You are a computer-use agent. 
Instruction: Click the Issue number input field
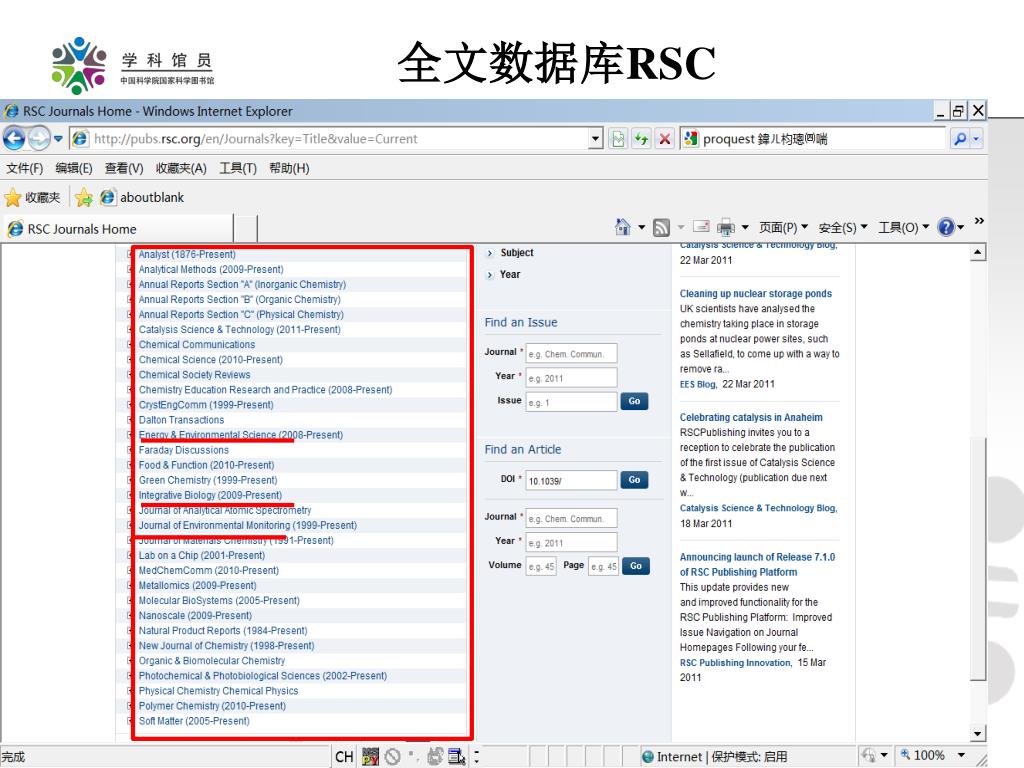click(x=571, y=402)
